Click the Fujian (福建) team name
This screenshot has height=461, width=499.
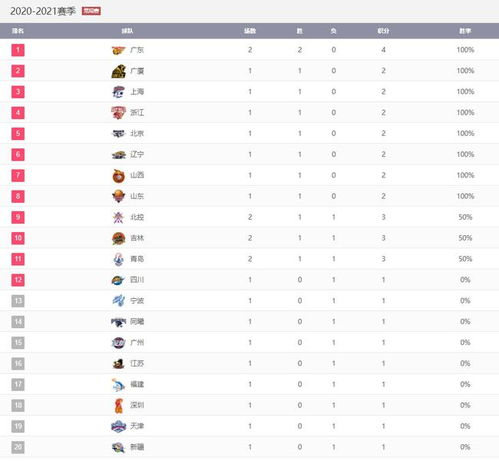(137, 384)
